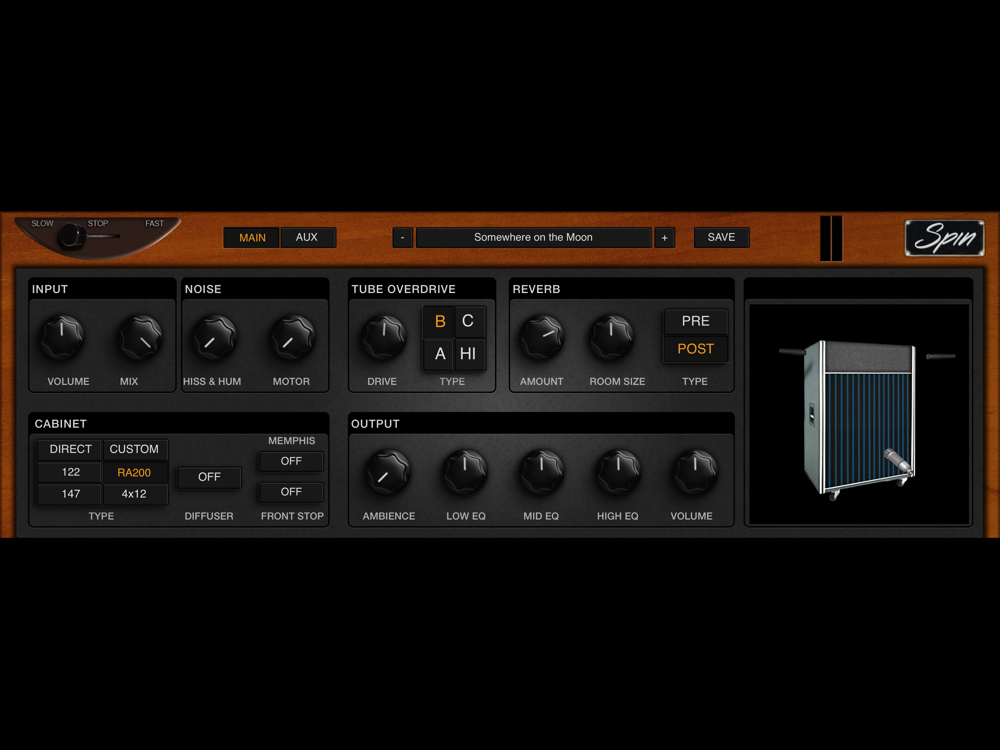Select next preset with plus button
Screen dimensions: 1000x750
point(665,237)
